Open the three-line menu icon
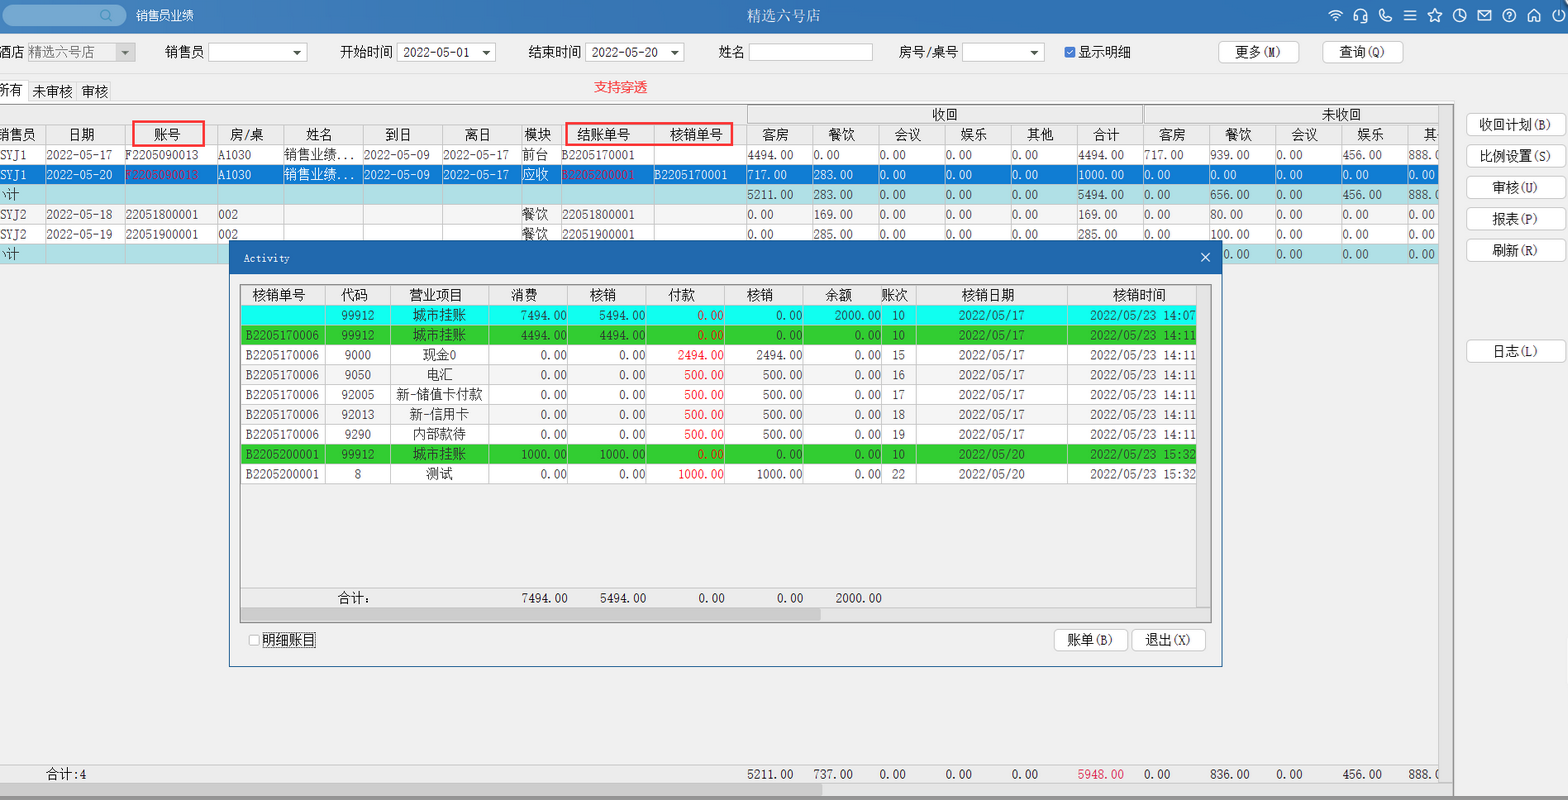Image resolution: width=1568 pixels, height=800 pixels. (x=1410, y=16)
